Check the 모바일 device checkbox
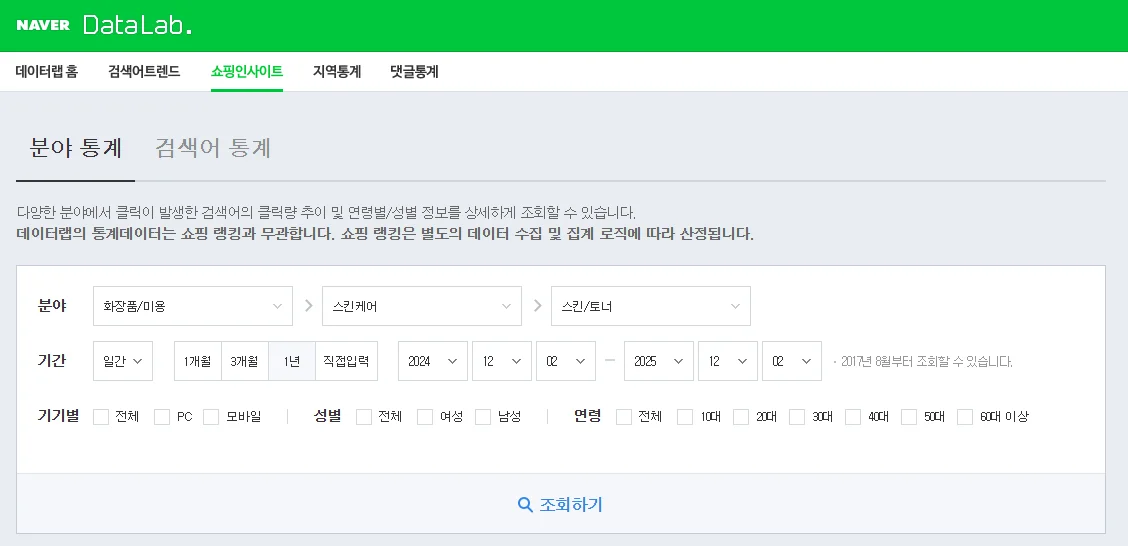The height and width of the screenshot is (546, 1128). coord(211,417)
